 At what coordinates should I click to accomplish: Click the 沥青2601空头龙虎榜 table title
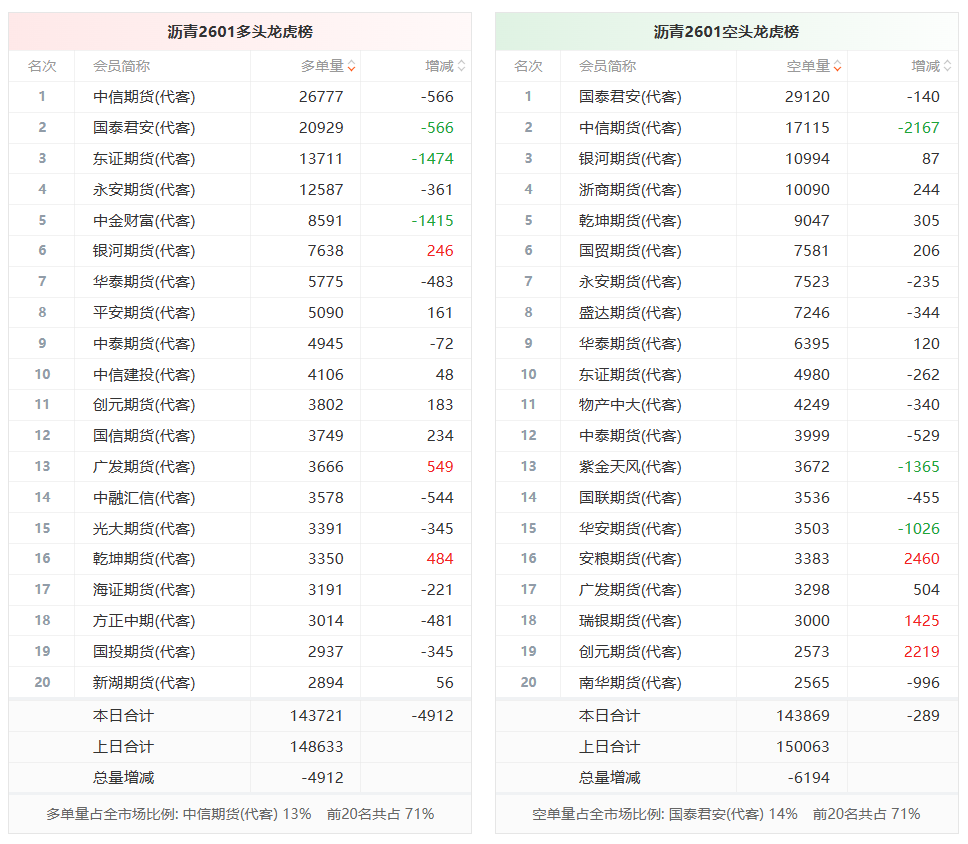click(x=726, y=31)
